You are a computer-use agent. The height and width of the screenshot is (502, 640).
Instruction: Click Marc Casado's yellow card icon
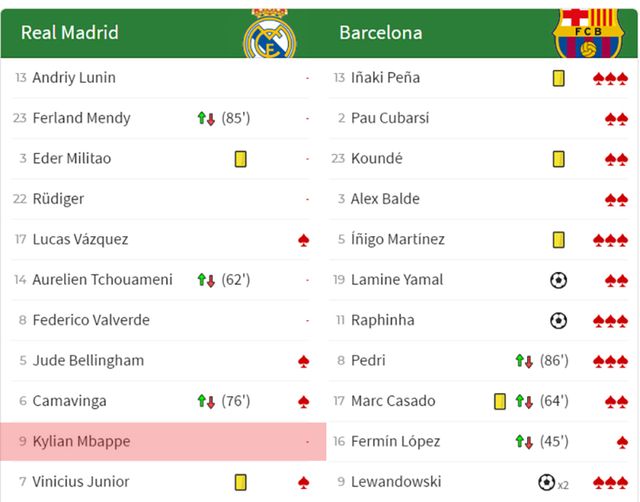click(499, 401)
